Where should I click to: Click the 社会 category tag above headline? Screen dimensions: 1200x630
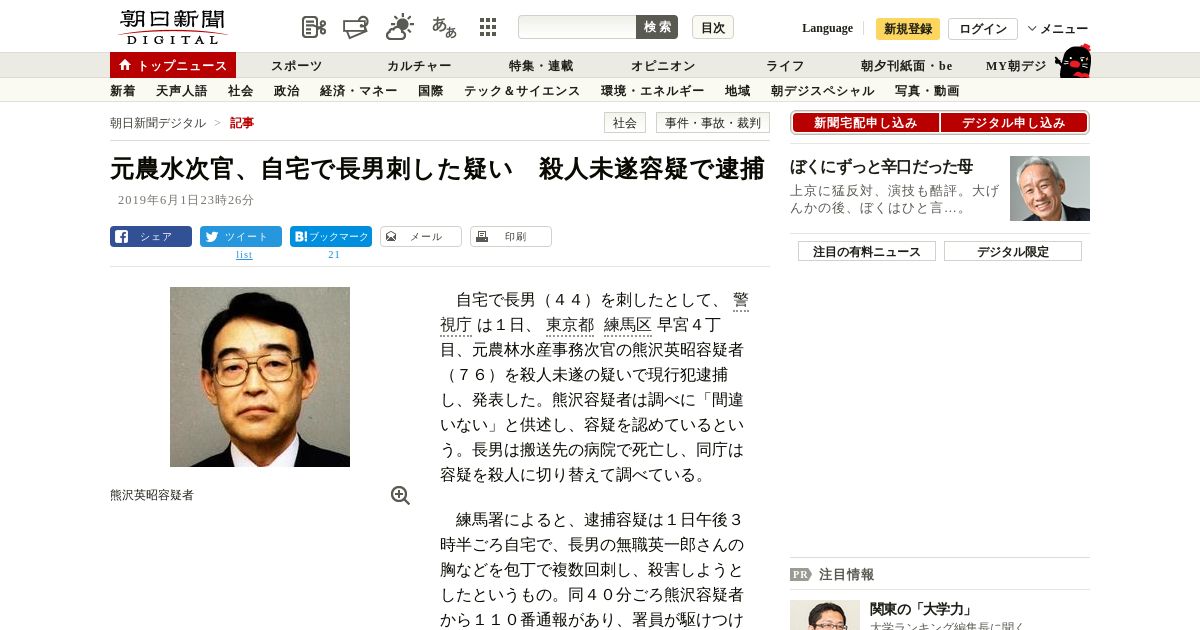[x=625, y=123]
